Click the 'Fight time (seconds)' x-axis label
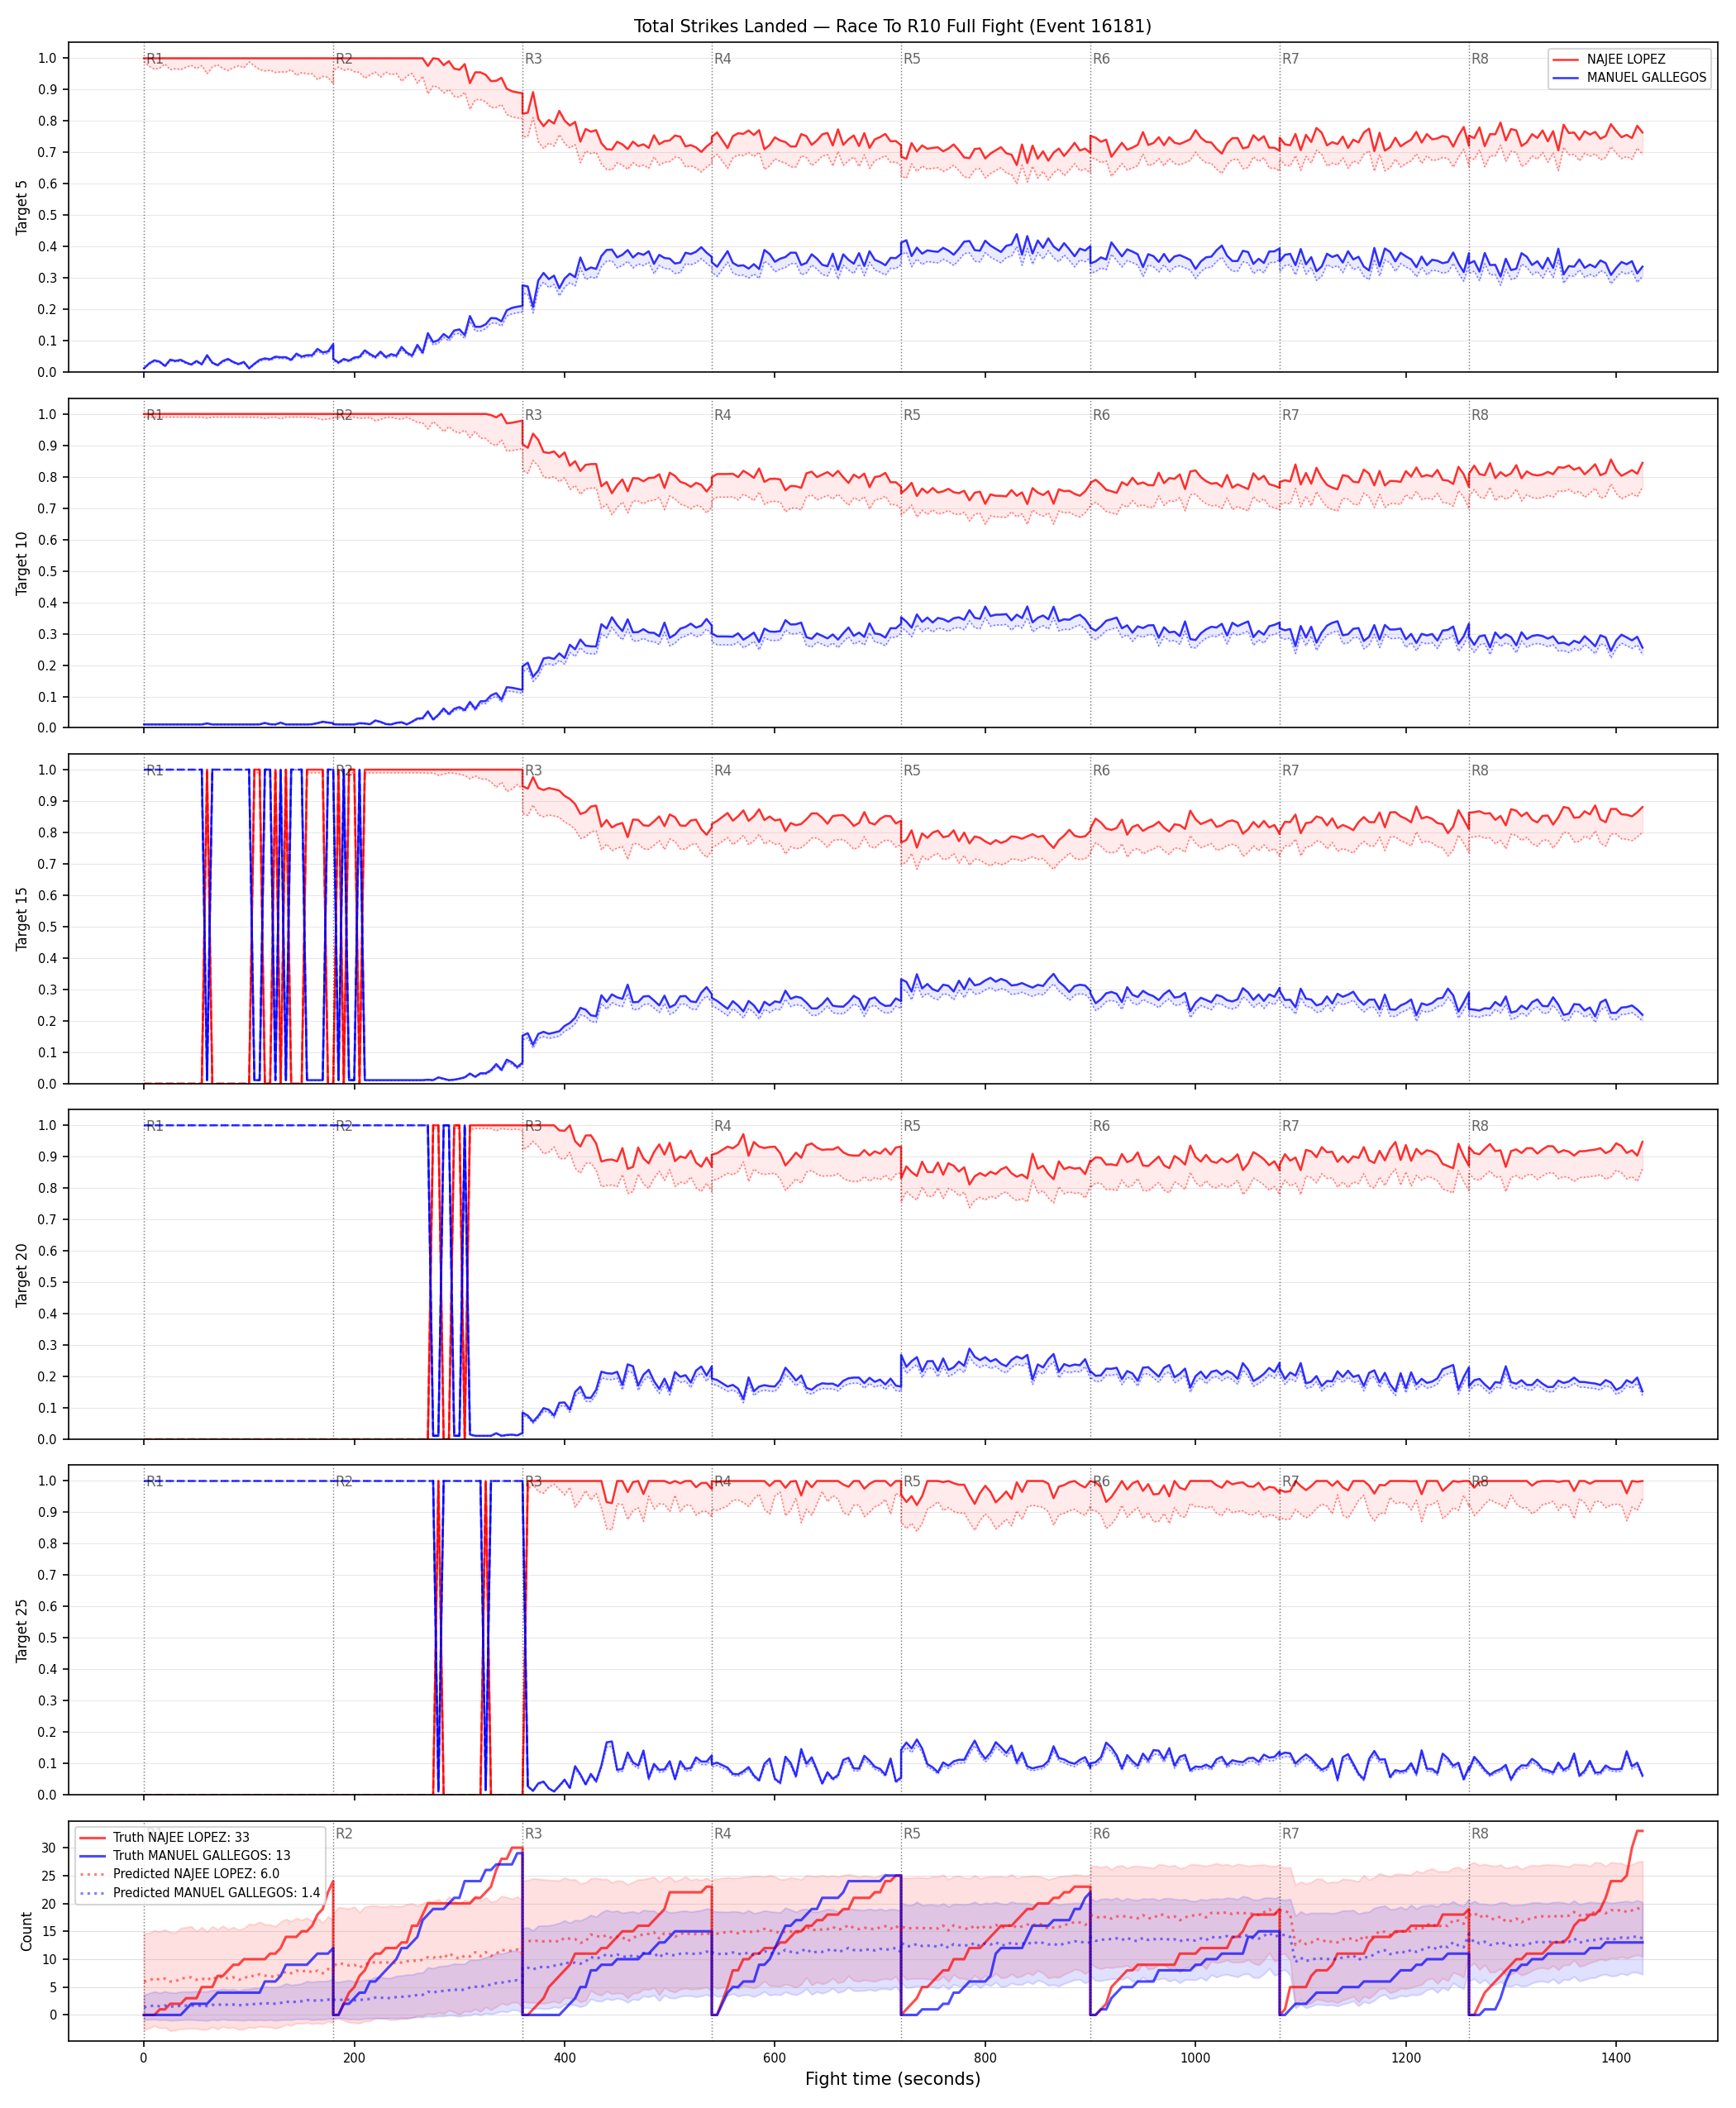Viewport: 1736px width, 2108px height. click(892, 2078)
